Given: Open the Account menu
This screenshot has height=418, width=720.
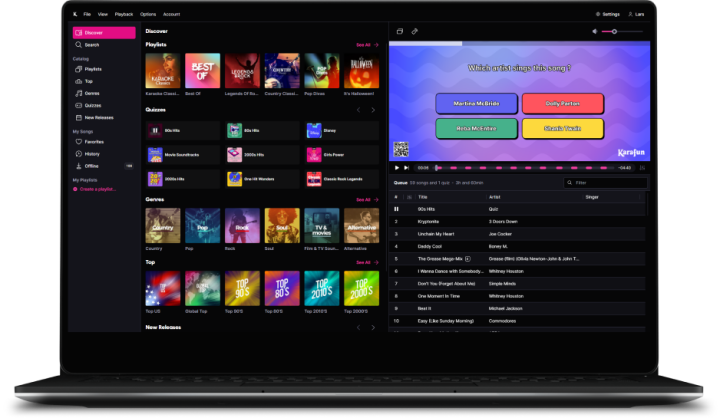Looking at the screenshot, I should (x=171, y=14).
